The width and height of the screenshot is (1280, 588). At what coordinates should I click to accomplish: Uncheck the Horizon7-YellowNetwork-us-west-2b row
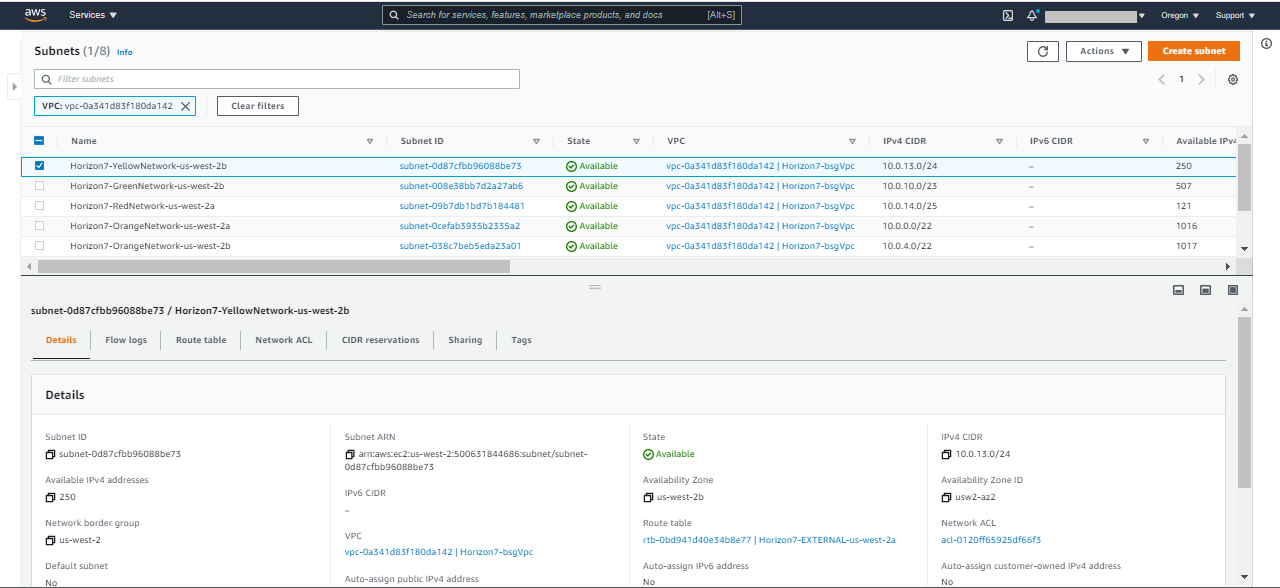pos(40,166)
